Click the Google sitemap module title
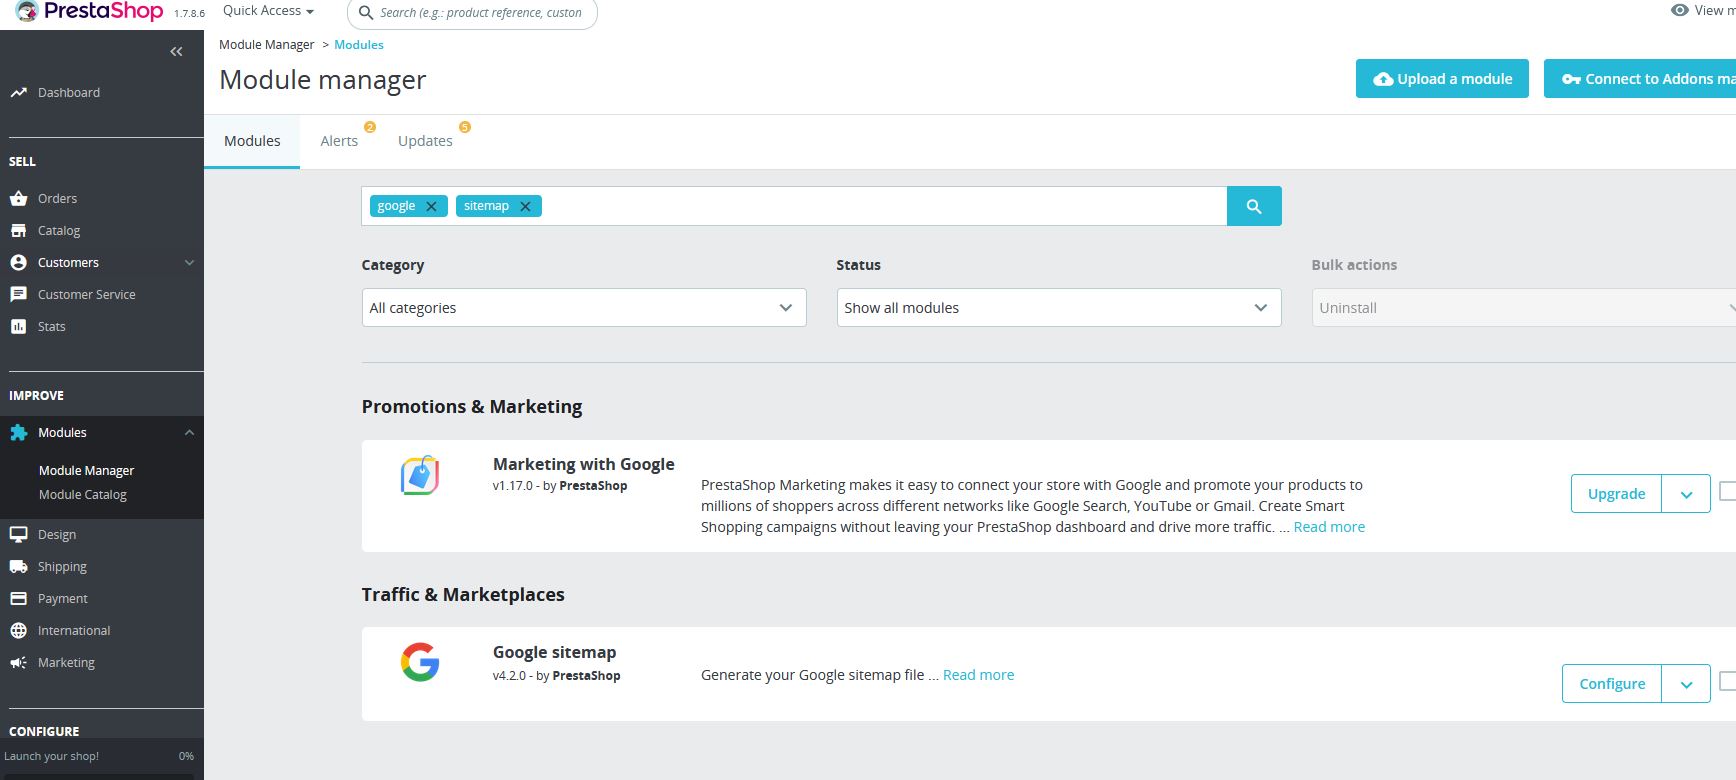Viewport: 1736px width, 780px height. click(554, 652)
